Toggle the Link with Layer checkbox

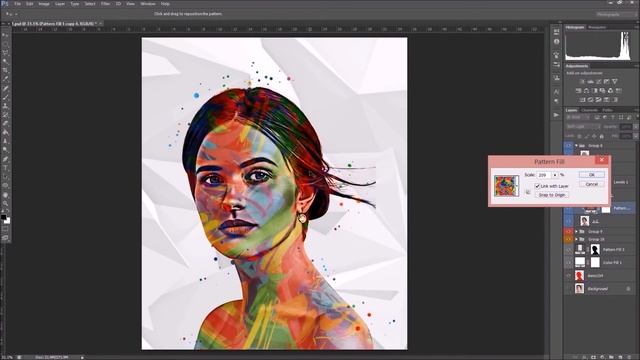(538, 186)
